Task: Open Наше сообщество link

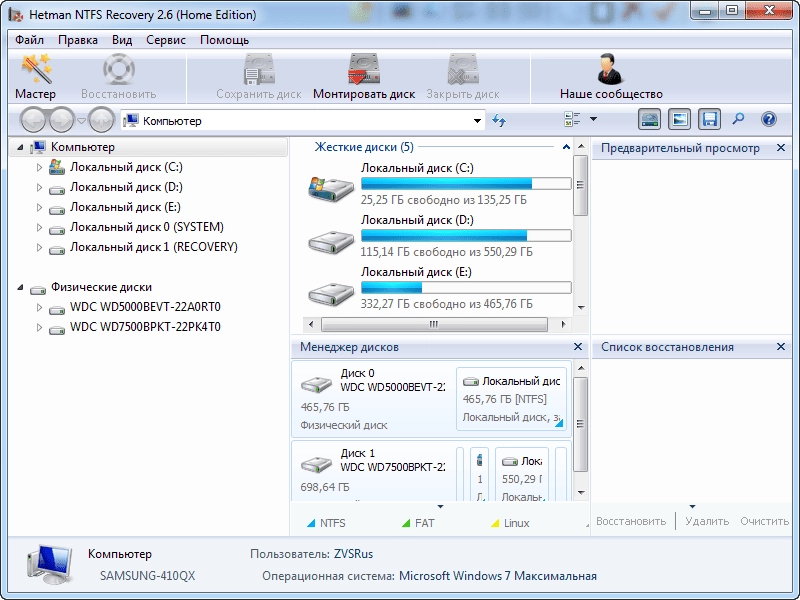Action: click(611, 77)
